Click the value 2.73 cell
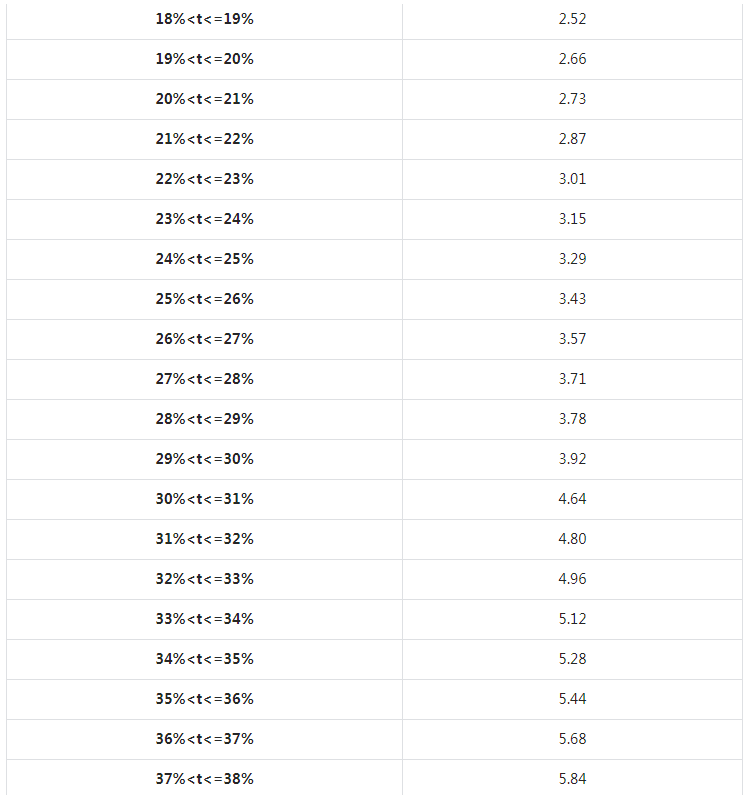Screen dimensions: 746x795 click(x=572, y=99)
